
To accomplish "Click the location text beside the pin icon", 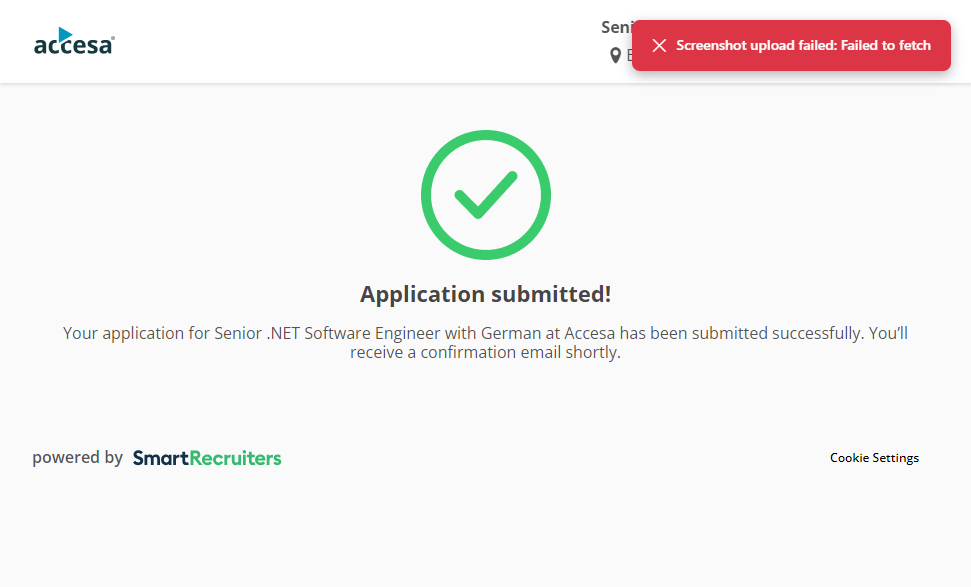I will (x=629, y=56).
